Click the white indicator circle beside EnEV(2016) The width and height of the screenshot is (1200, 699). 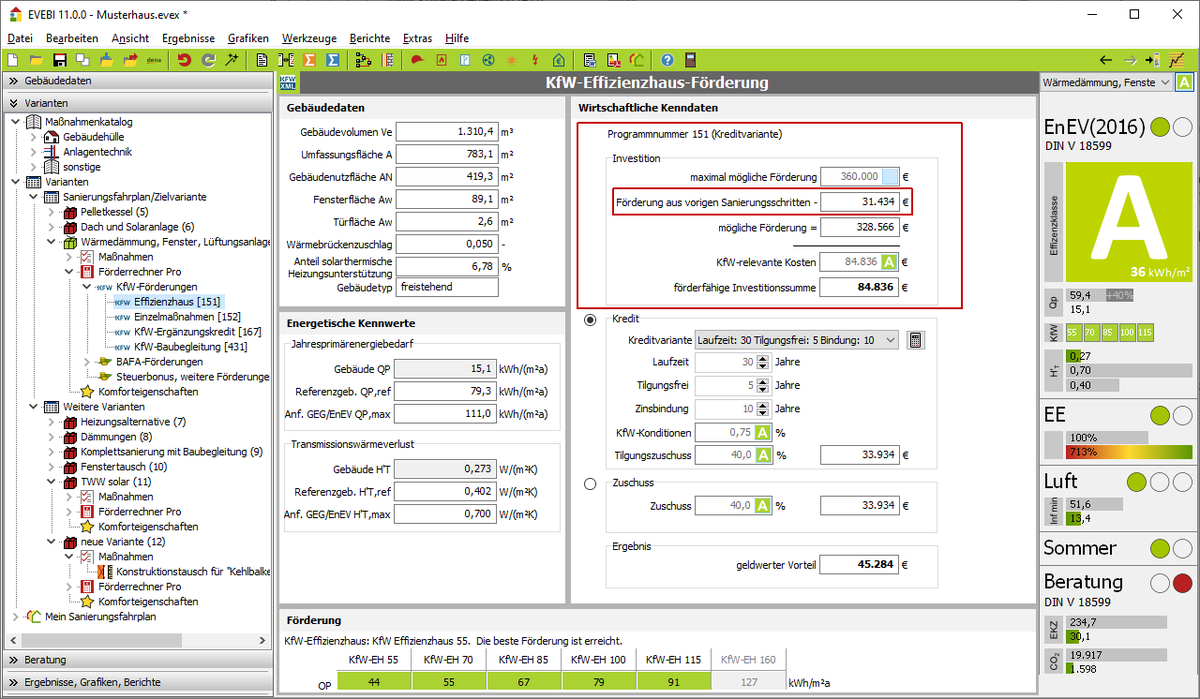pos(1182,127)
